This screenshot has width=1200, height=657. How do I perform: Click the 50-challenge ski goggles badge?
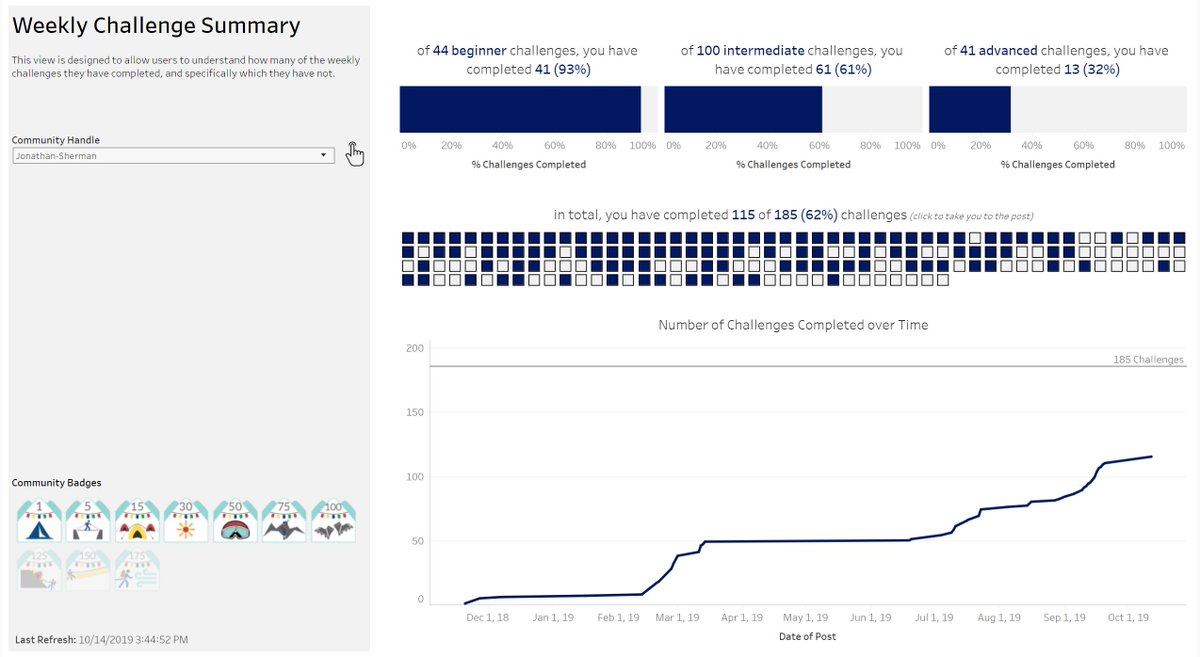234,521
